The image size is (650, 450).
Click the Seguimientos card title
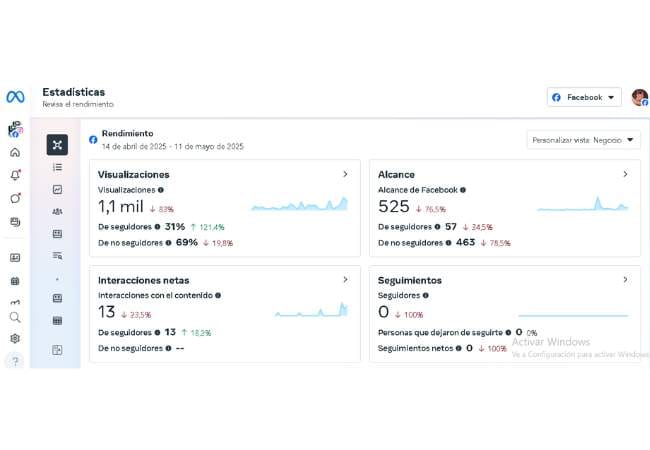(410, 281)
